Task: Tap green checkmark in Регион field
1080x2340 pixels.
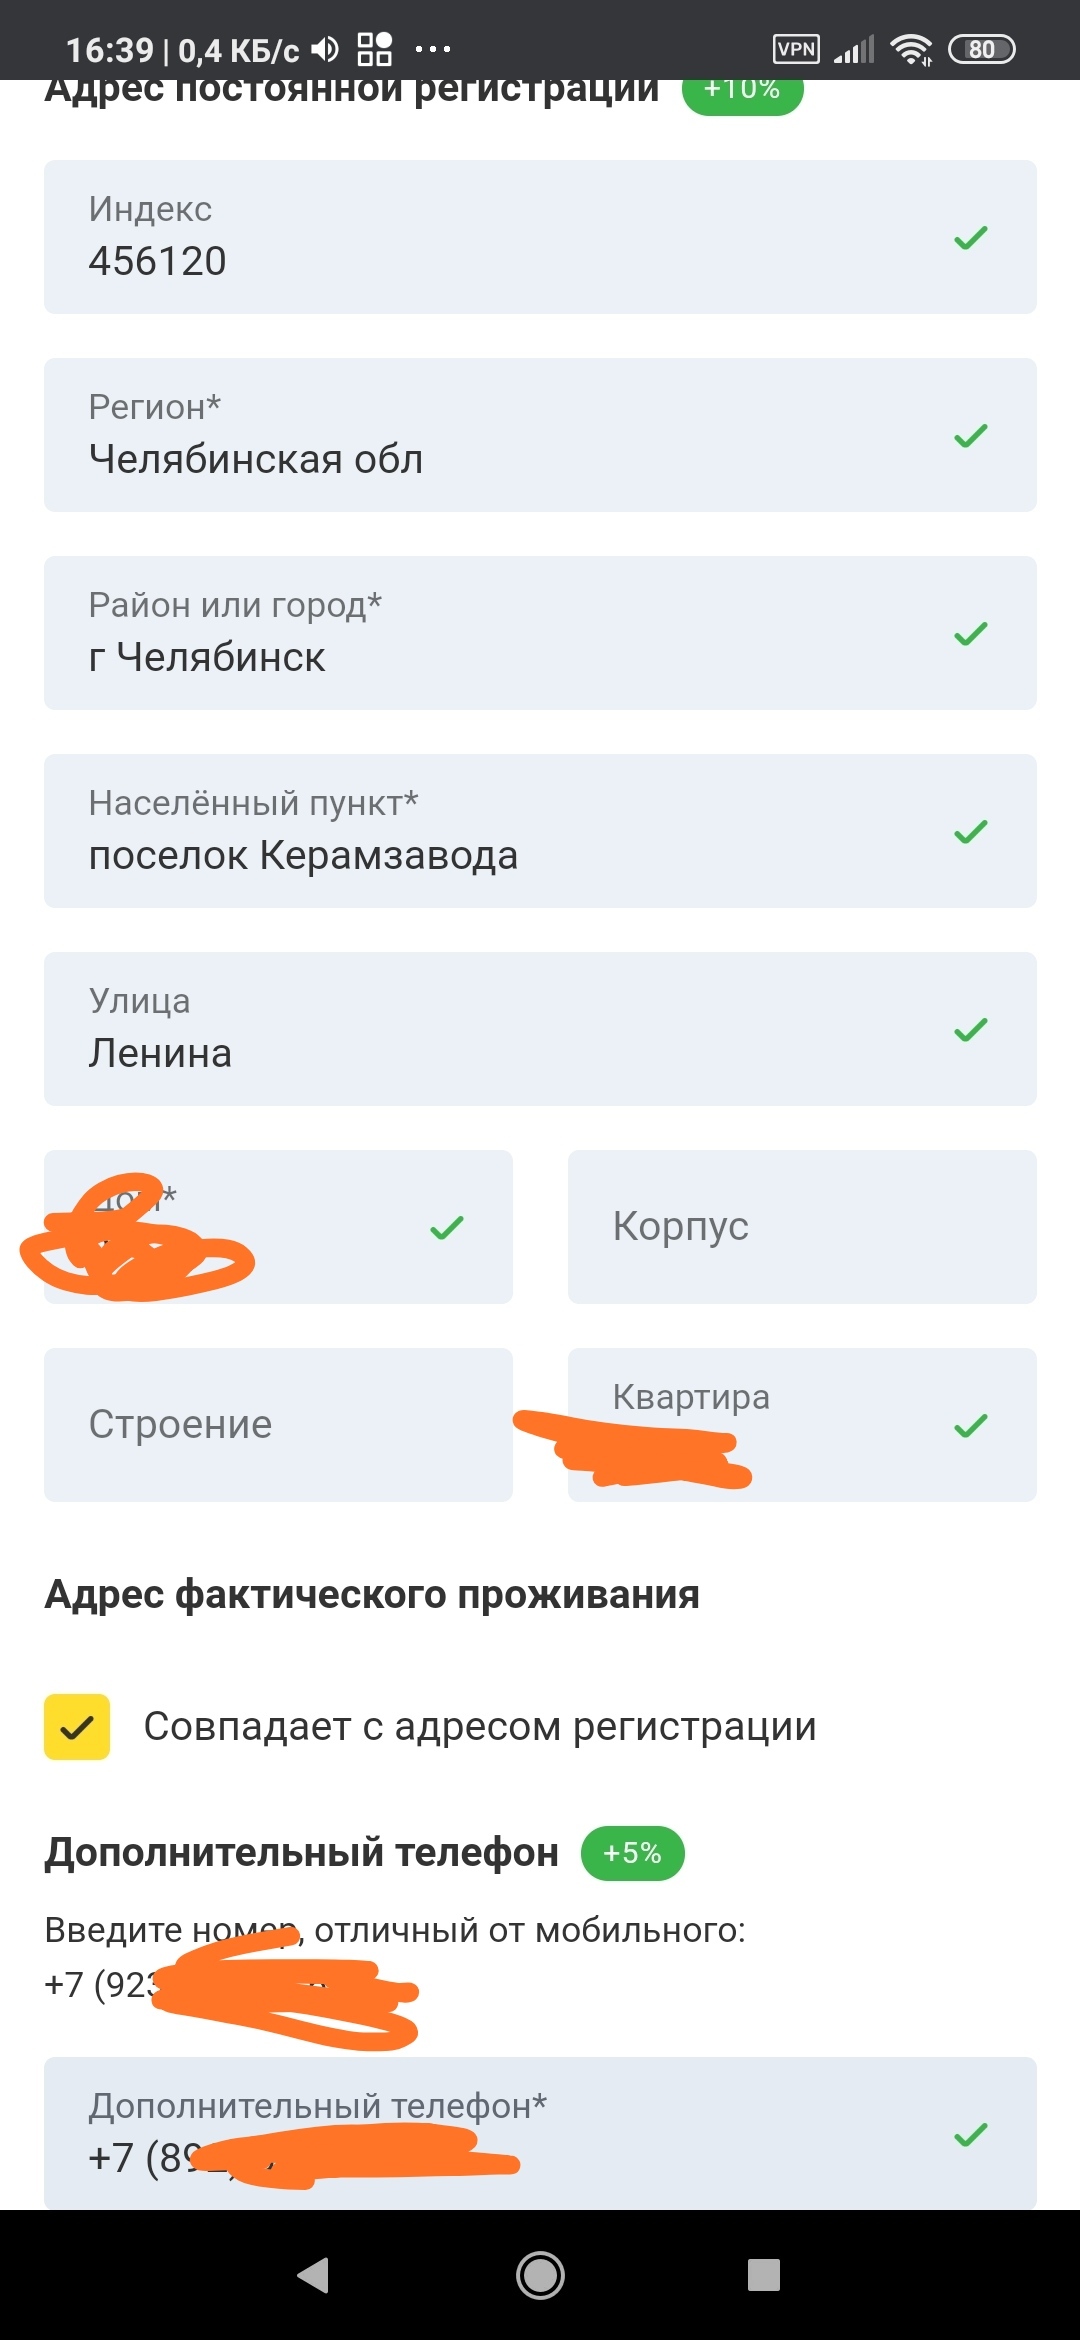Action: click(x=970, y=436)
